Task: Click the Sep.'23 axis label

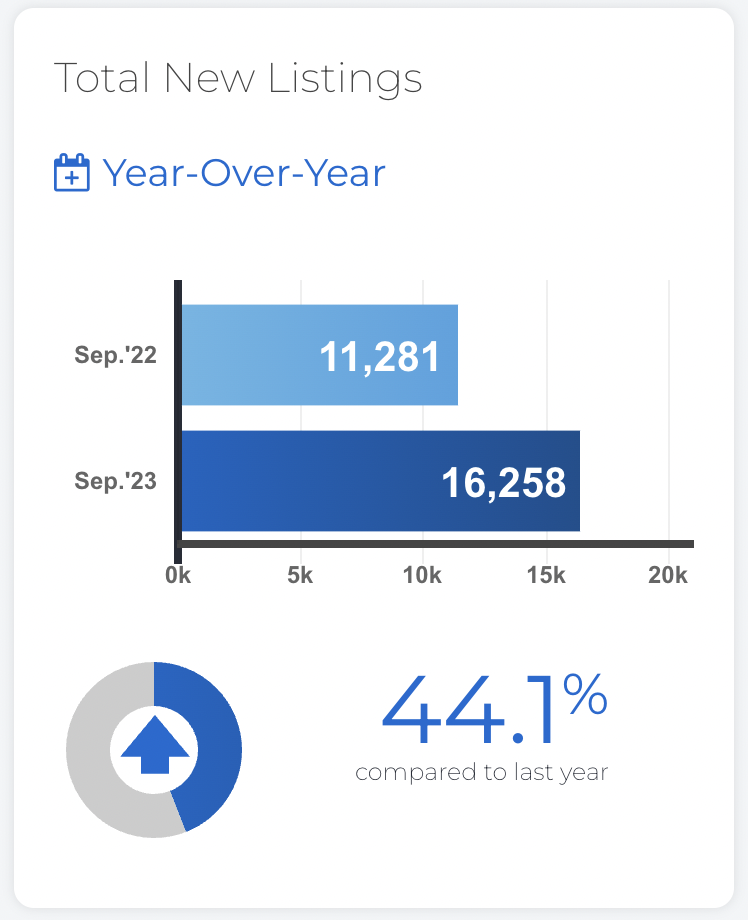Action: coord(116,481)
